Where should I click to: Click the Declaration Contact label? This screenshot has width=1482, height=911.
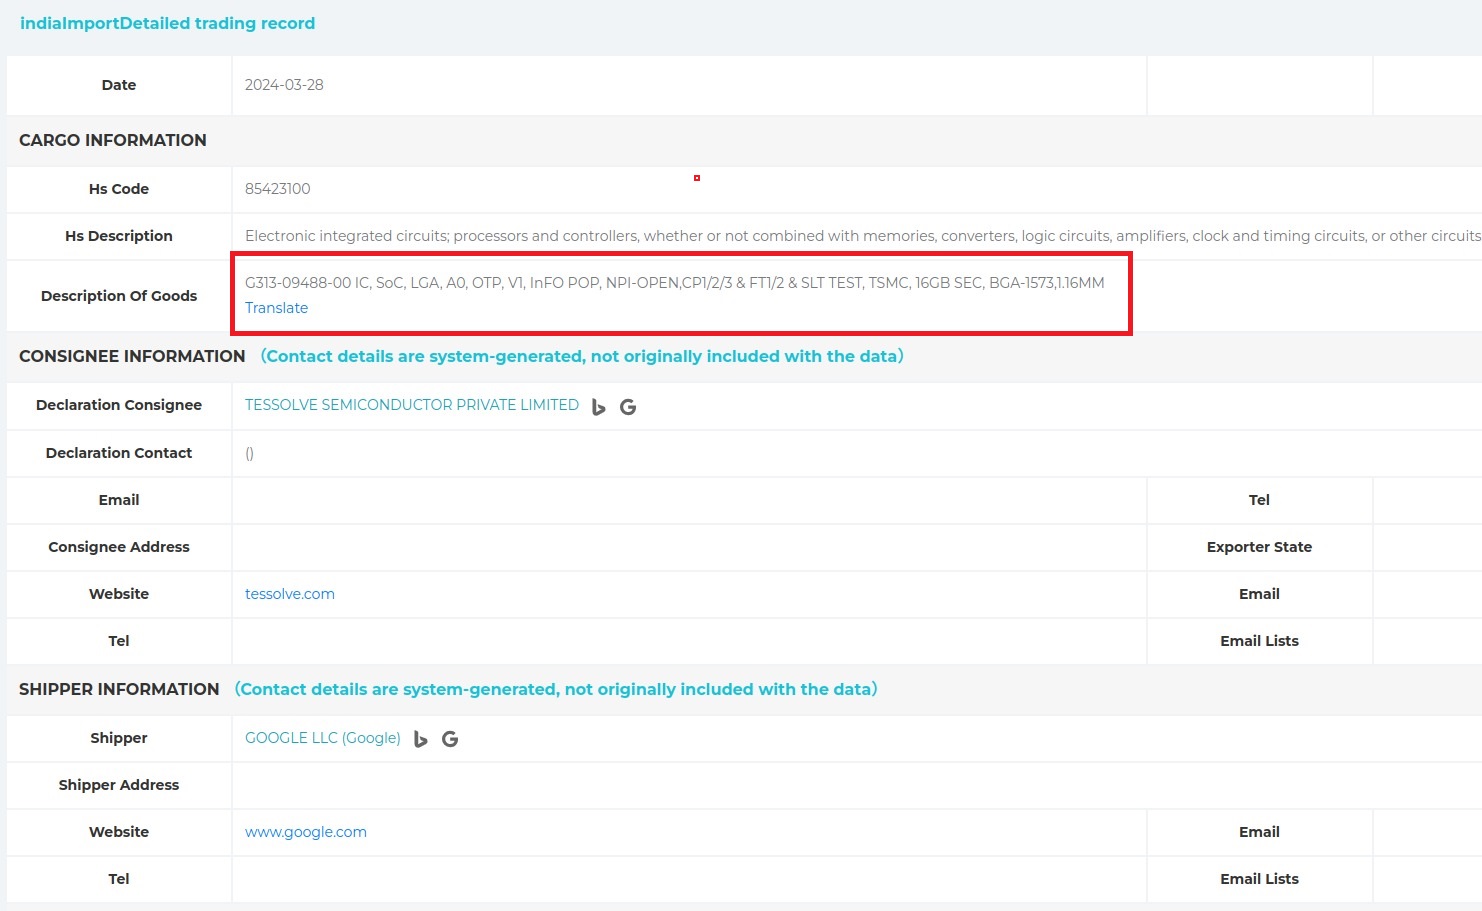(119, 453)
